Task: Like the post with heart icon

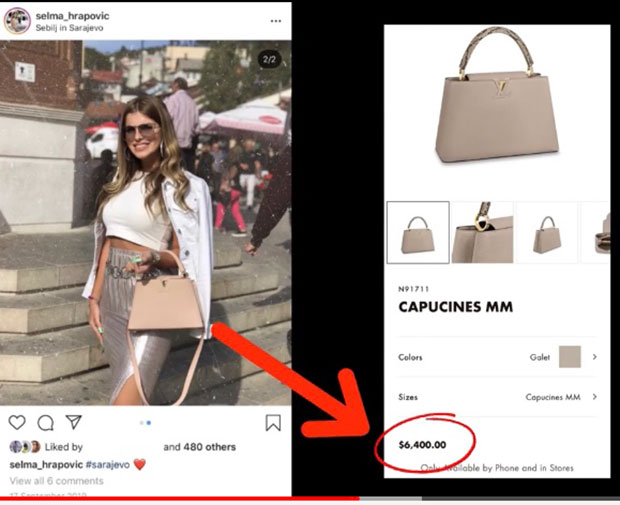Action: pos(17,422)
